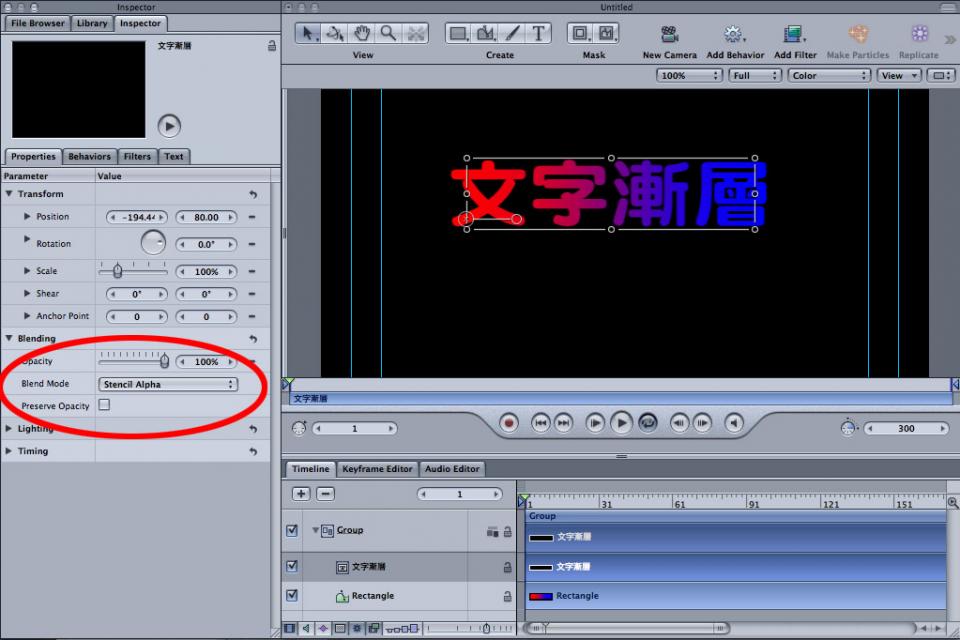Uncheck the Group layer visibility checkbox
960x640 pixels.
(292, 530)
